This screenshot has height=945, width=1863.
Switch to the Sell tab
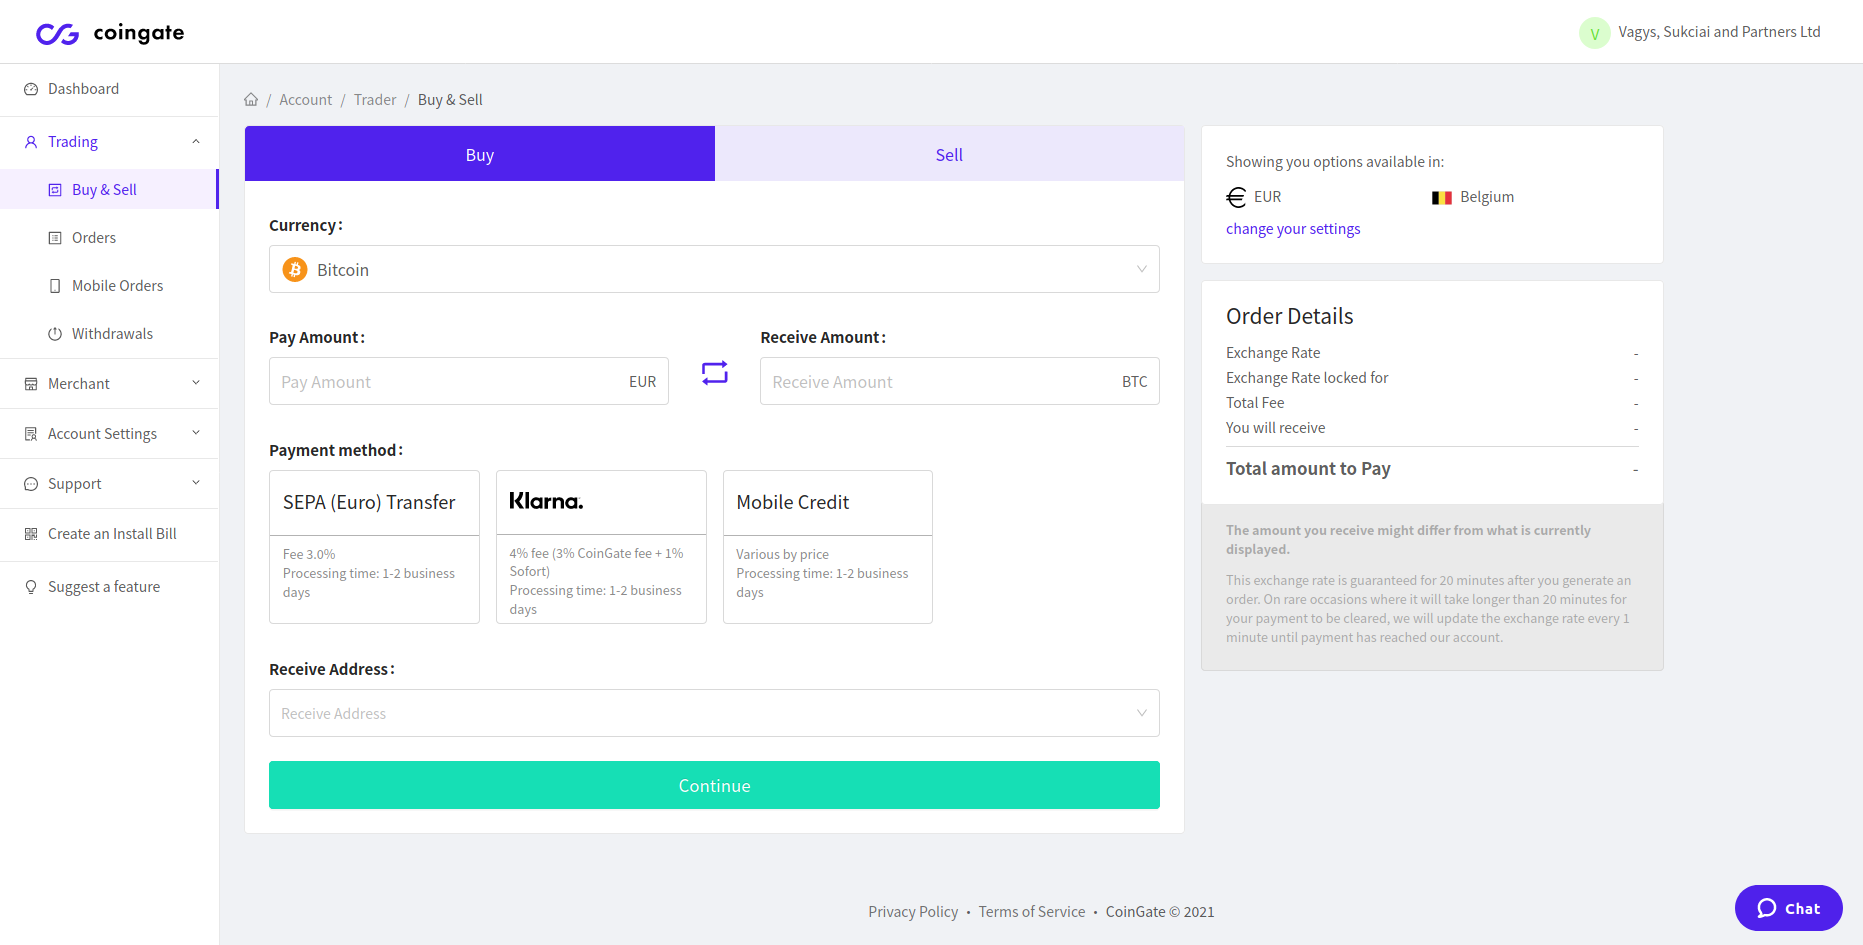point(949,154)
